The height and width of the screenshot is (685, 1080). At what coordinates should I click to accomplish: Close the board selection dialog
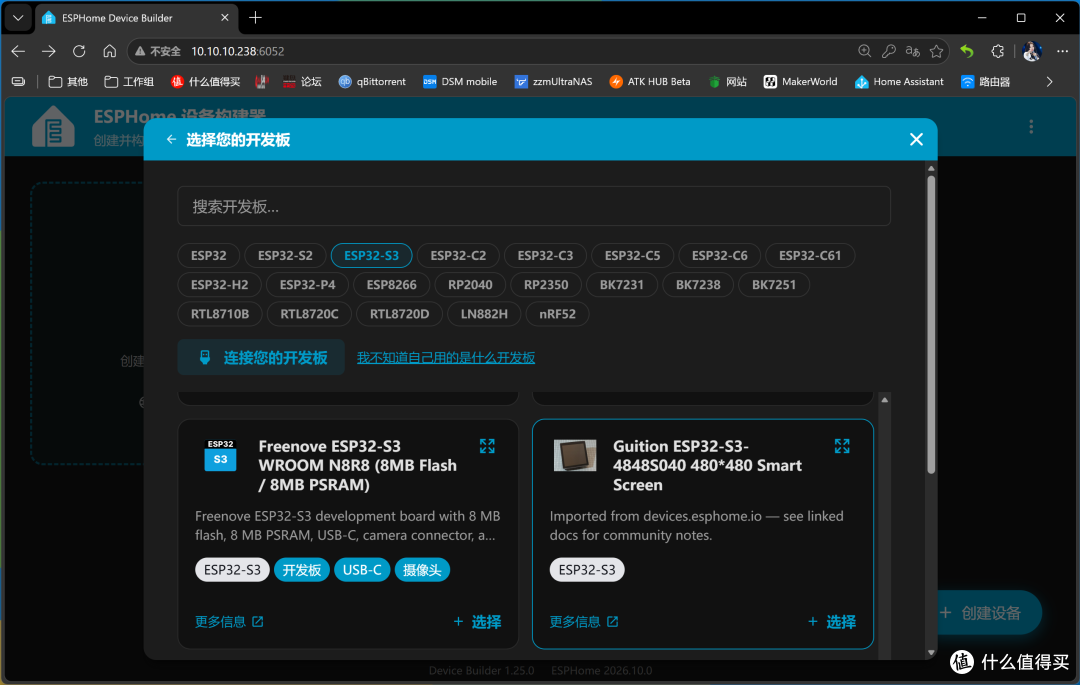[916, 140]
